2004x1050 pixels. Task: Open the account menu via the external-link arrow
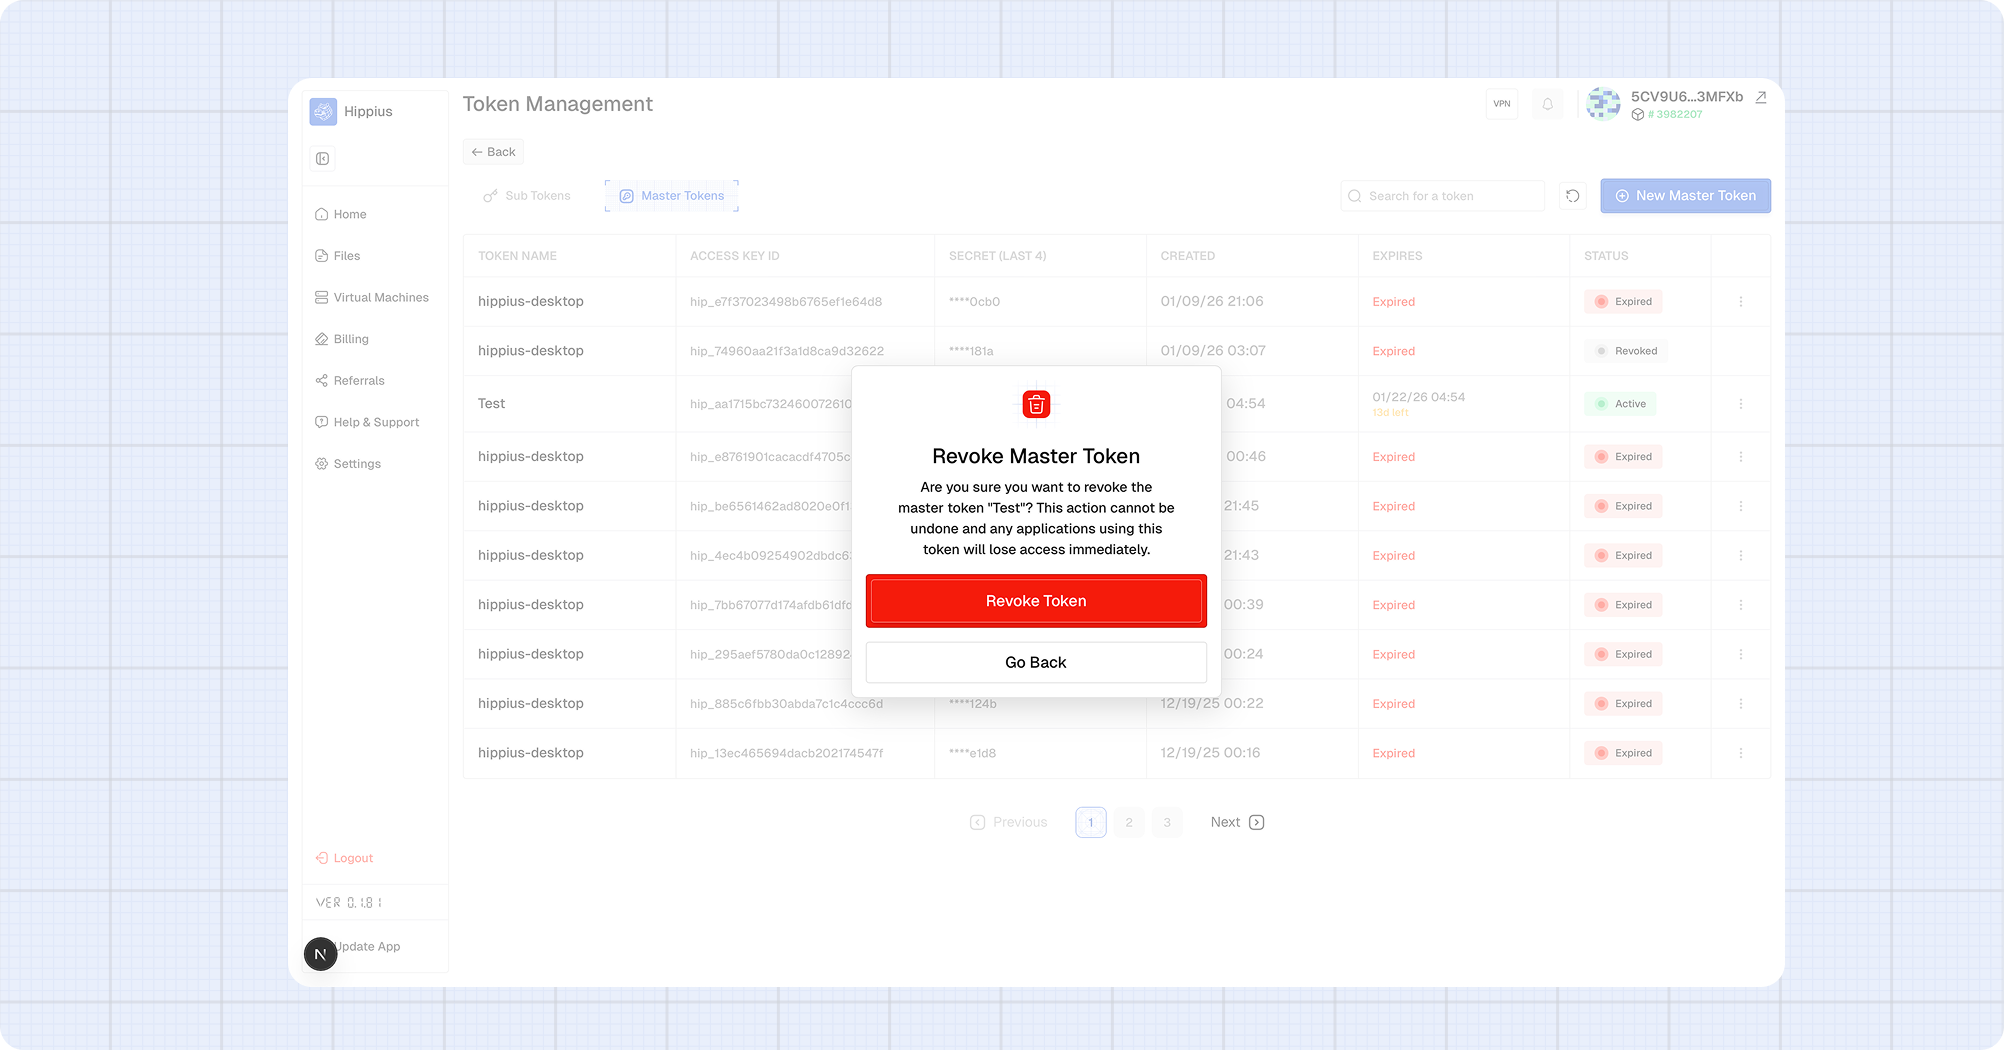point(1760,98)
